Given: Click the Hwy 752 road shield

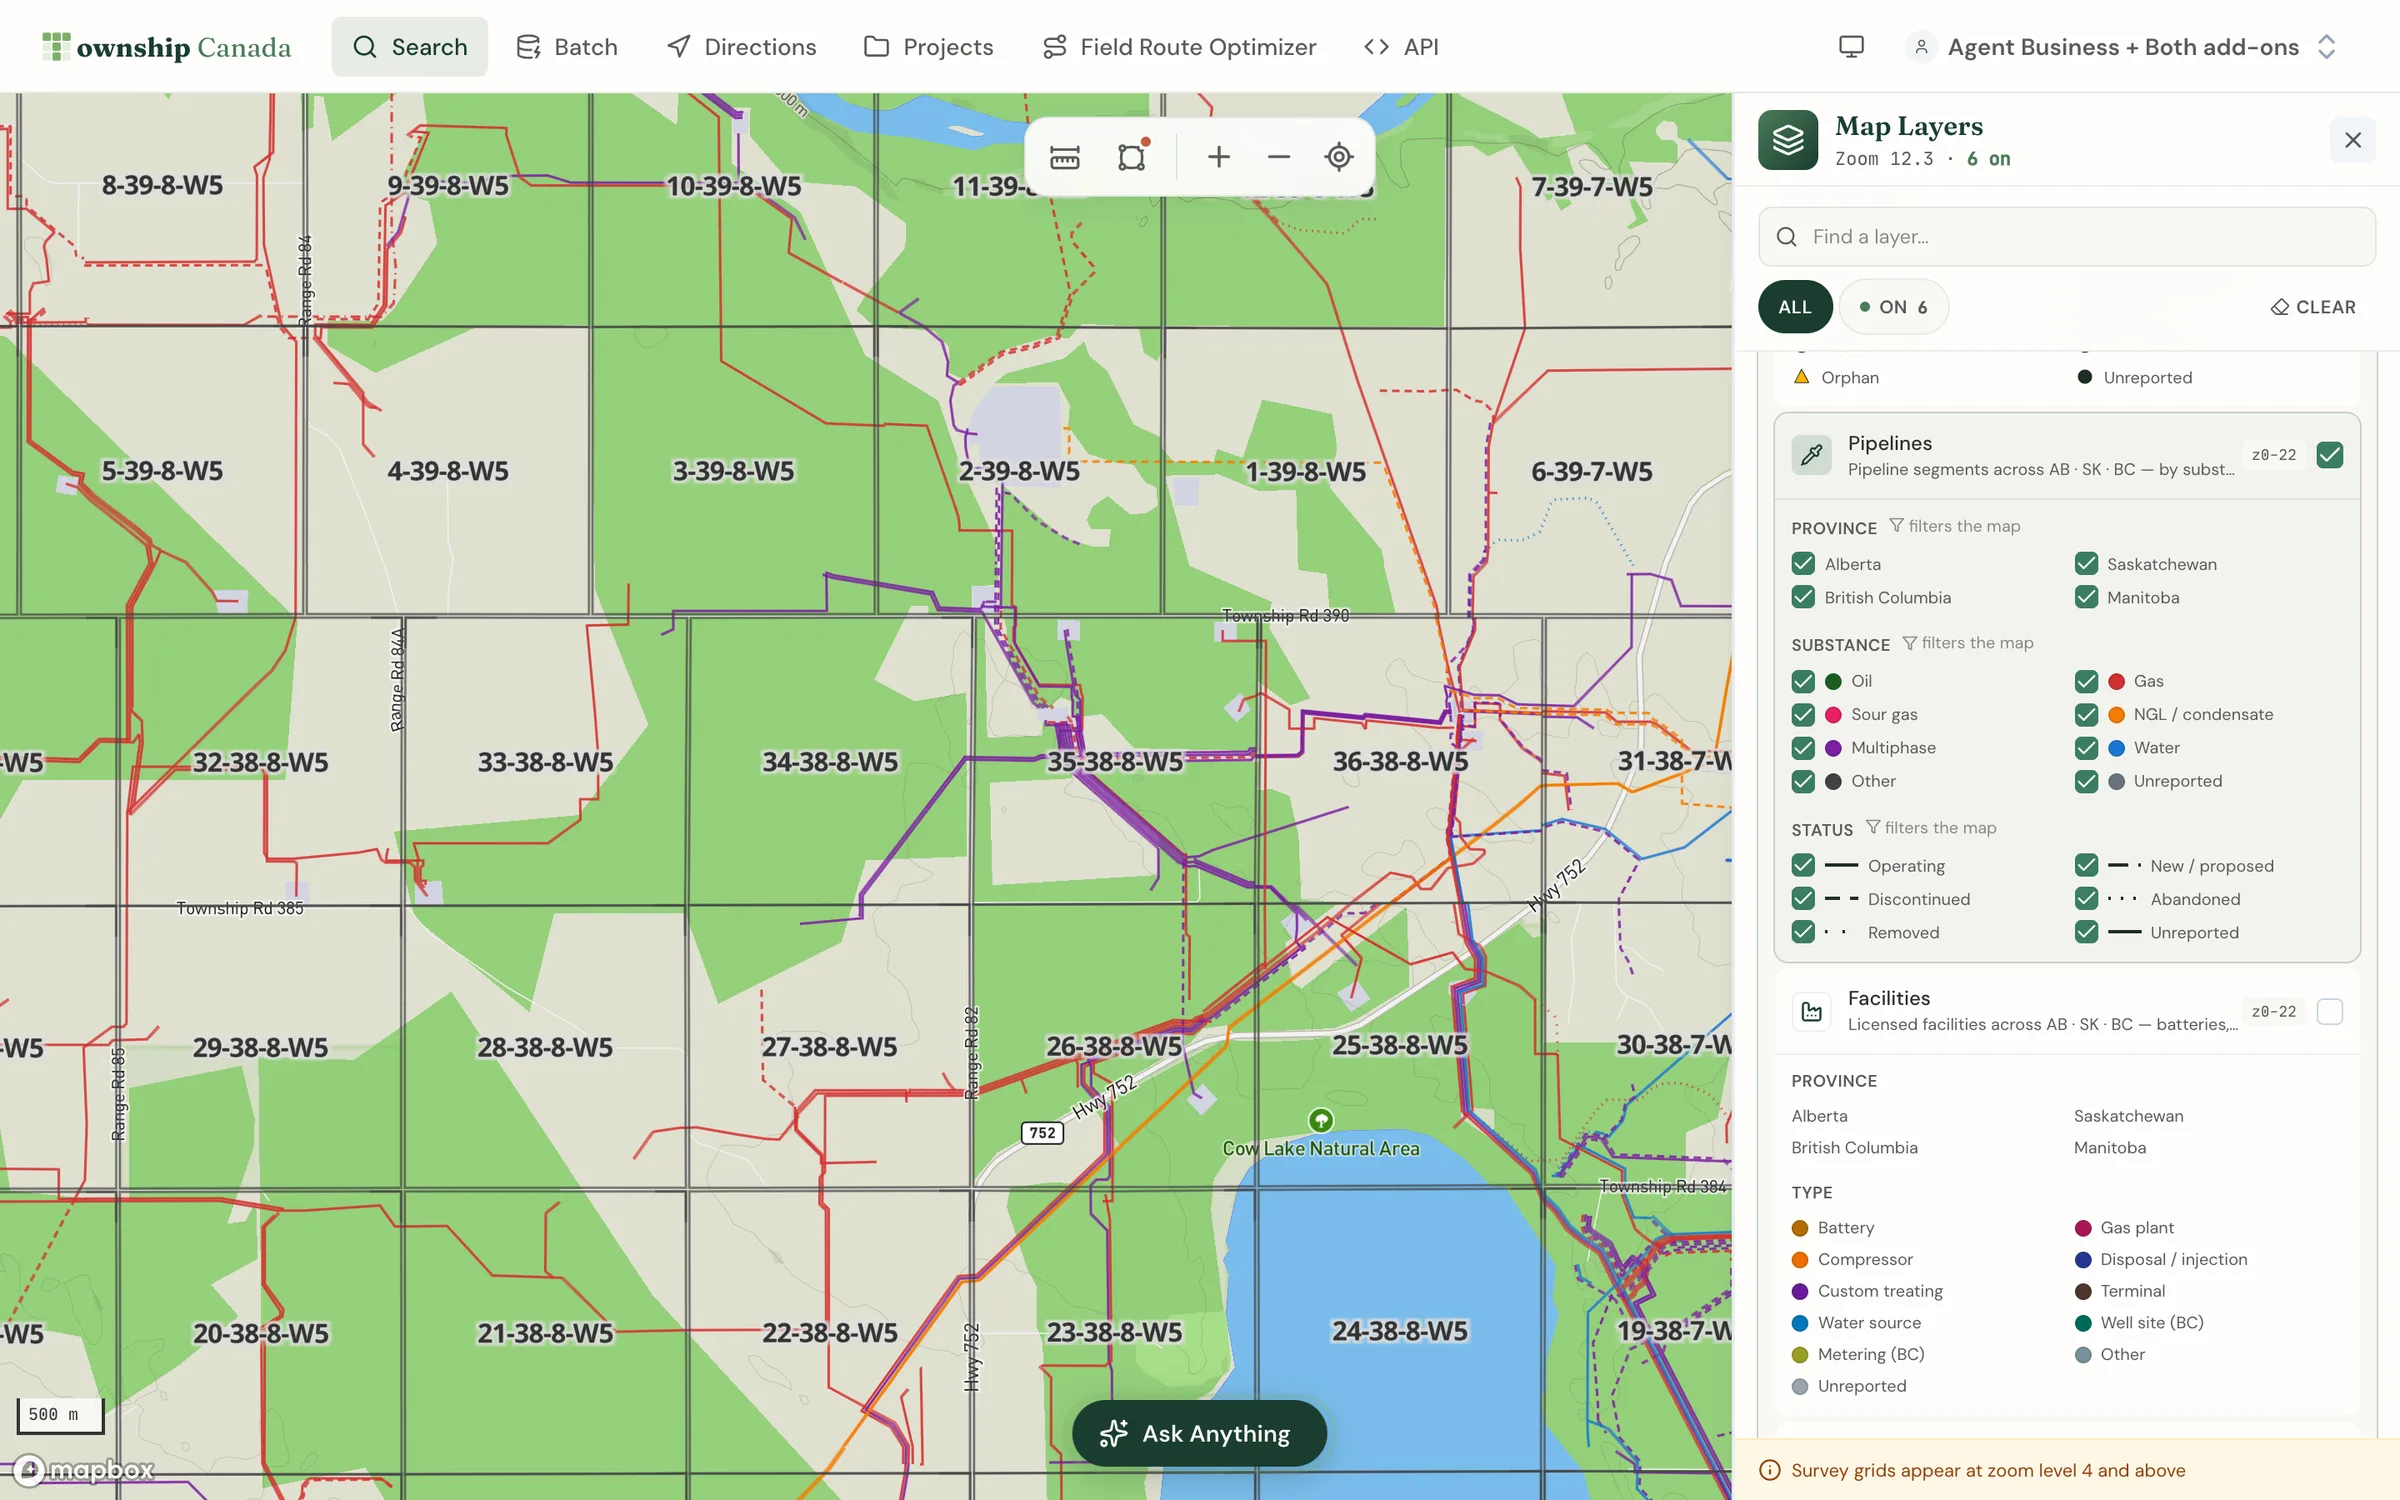Looking at the screenshot, I should click(x=1042, y=1133).
